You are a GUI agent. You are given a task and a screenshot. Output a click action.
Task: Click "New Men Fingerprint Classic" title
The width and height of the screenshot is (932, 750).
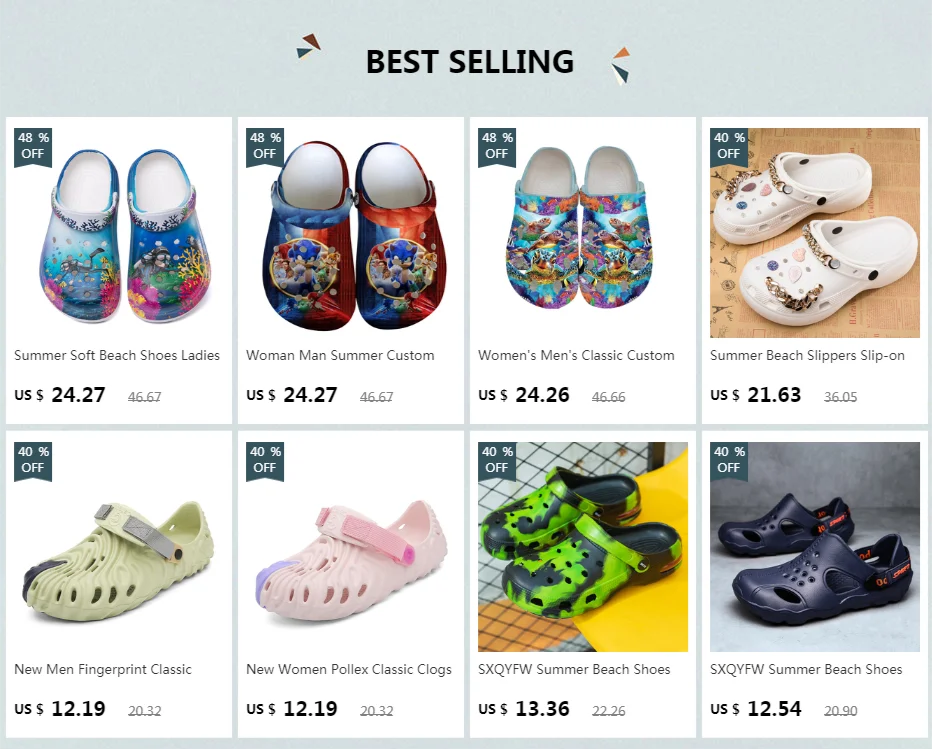103,669
